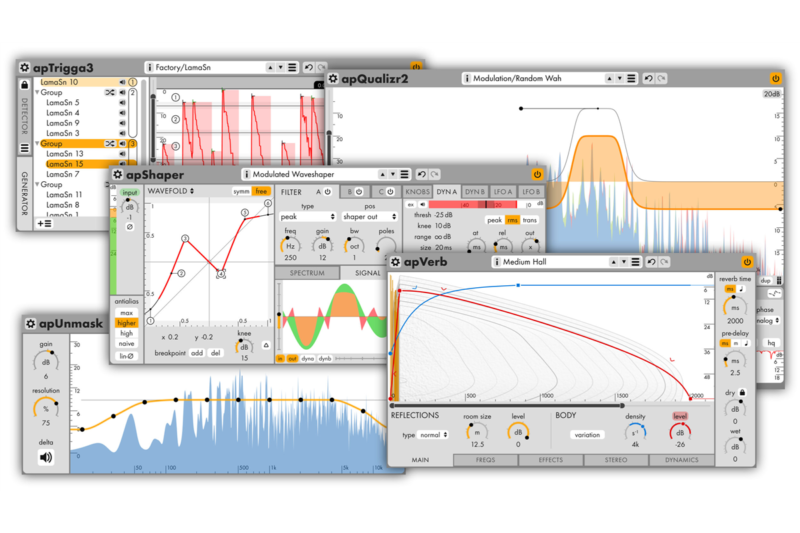Click the apVerb preset info icon
The image size is (800, 533).
(498, 262)
